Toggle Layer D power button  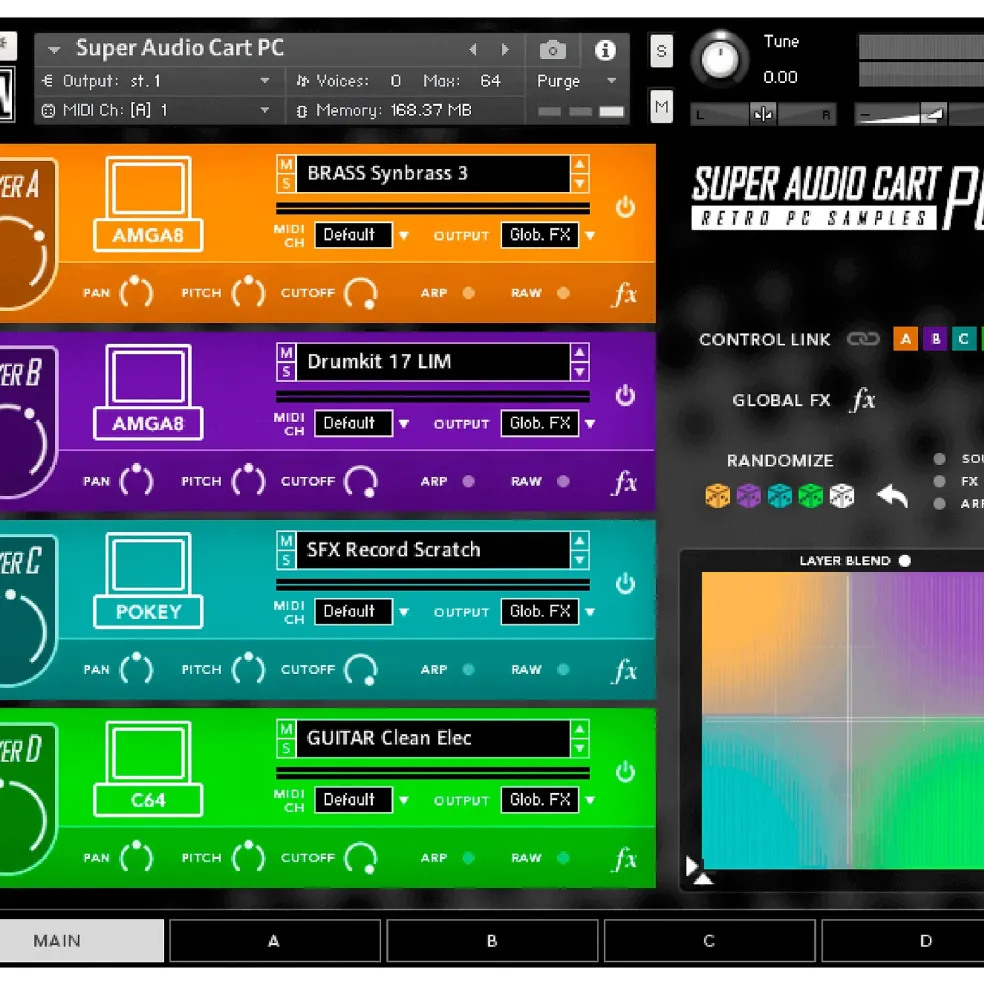625,771
